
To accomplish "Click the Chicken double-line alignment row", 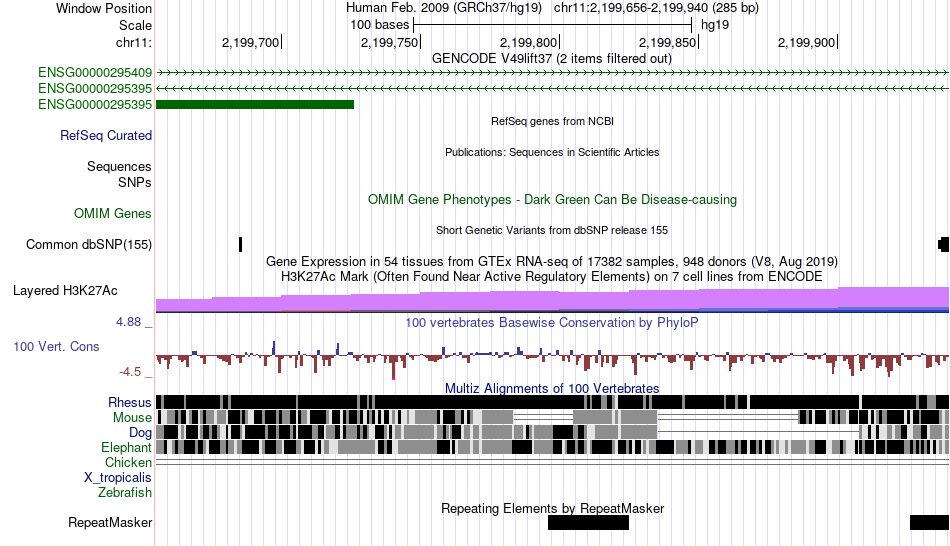I will coord(552,462).
